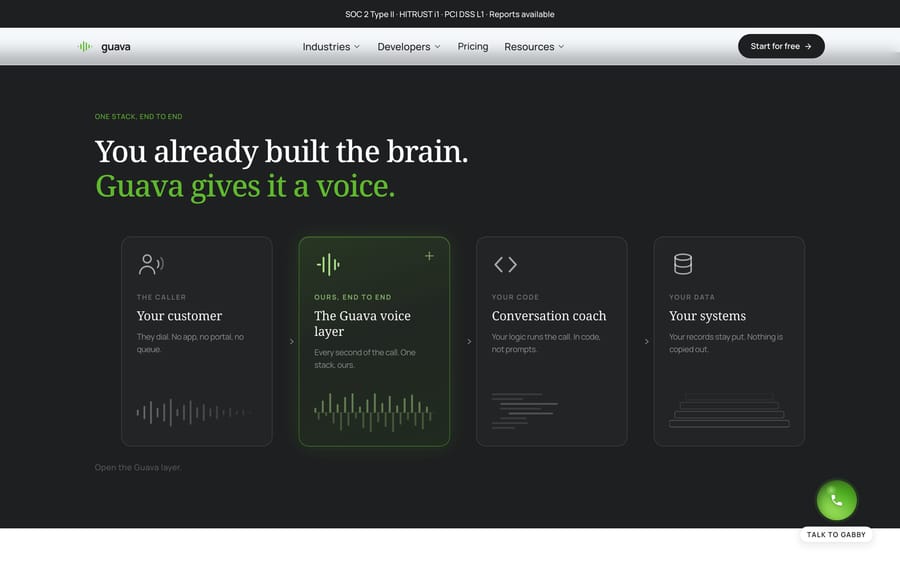Select the Your customer card title

pyautogui.click(x=179, y=316)
